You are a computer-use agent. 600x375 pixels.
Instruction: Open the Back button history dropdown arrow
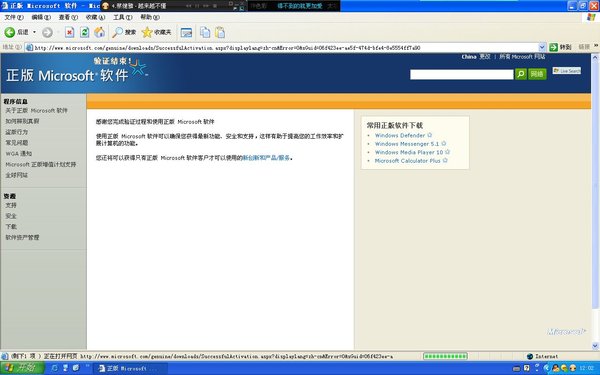(x=34, y=32)
